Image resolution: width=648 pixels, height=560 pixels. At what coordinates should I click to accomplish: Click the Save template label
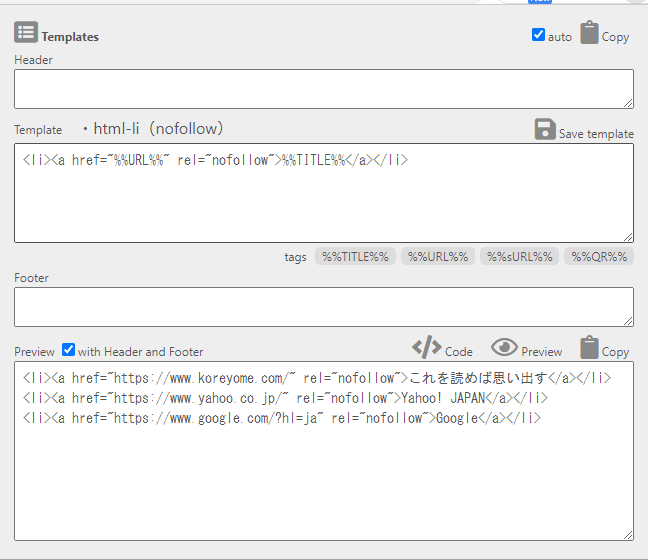pyautogui.click(x=596, y=134)
